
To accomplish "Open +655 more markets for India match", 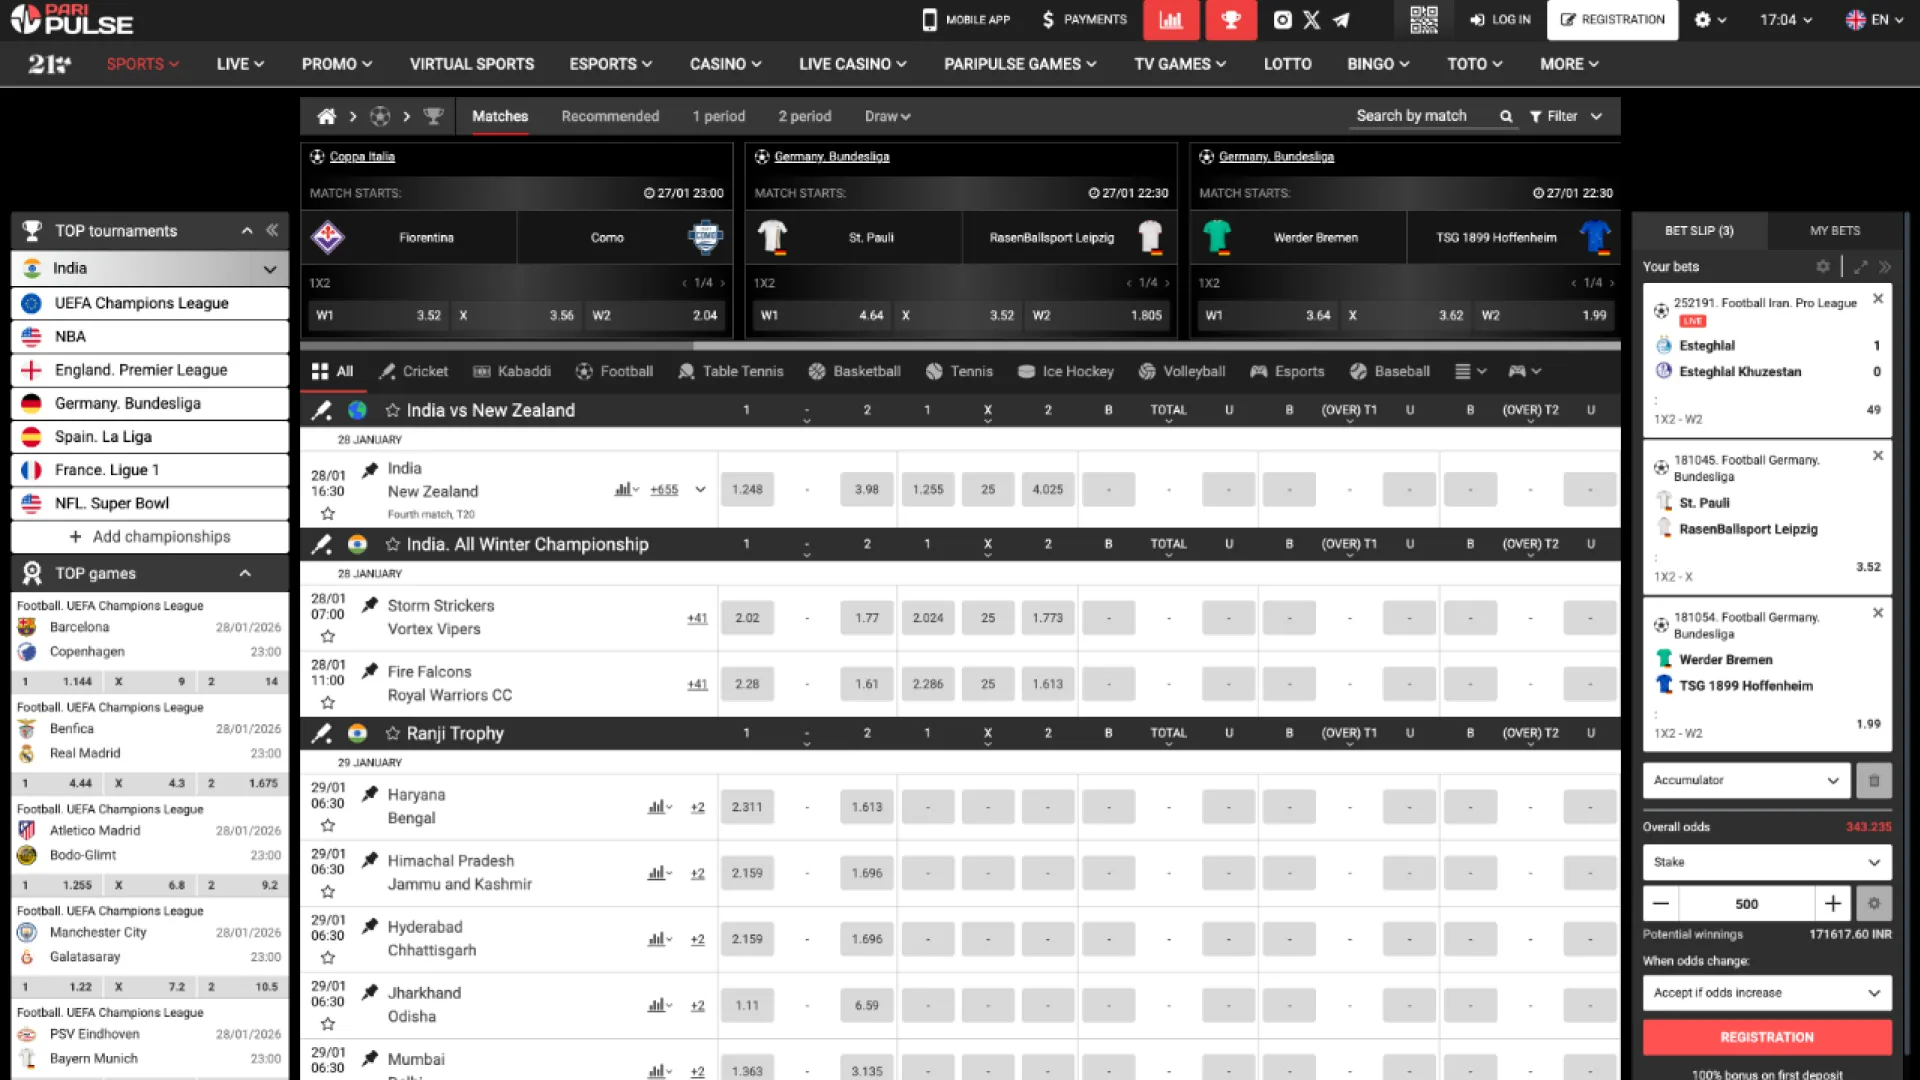I will [x=664, y=489].
